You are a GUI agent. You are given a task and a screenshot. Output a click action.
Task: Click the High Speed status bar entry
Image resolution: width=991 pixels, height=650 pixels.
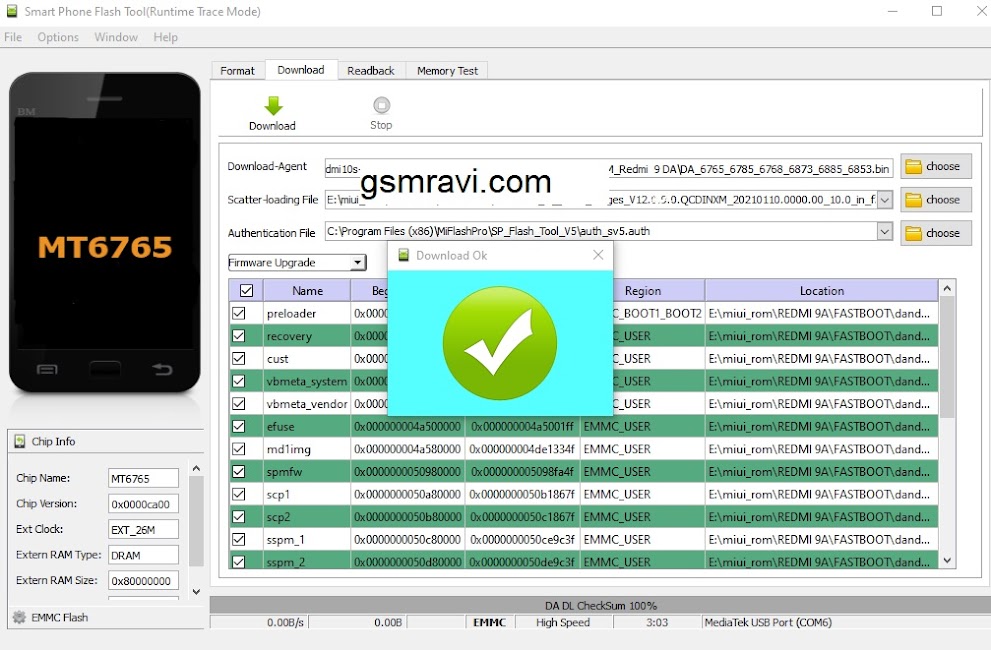tap(562, 622)
